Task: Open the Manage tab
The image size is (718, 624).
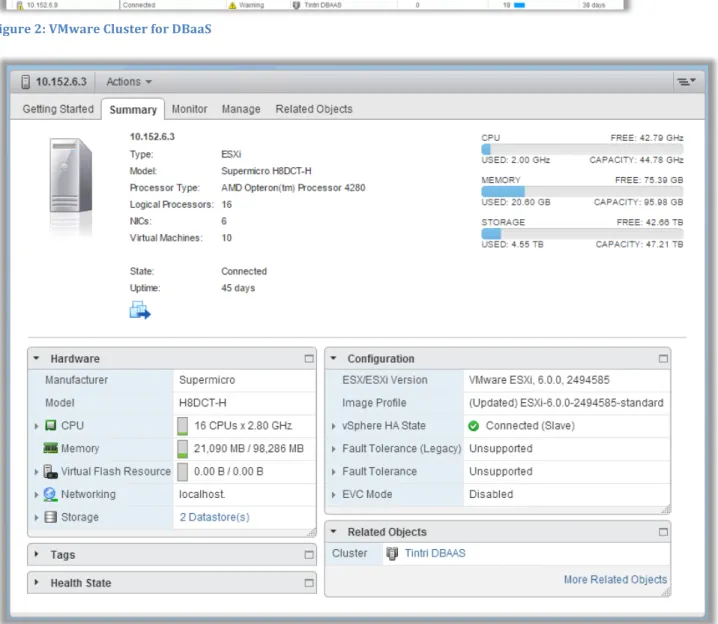Action: pyautogui.click(x=241, y=109)
